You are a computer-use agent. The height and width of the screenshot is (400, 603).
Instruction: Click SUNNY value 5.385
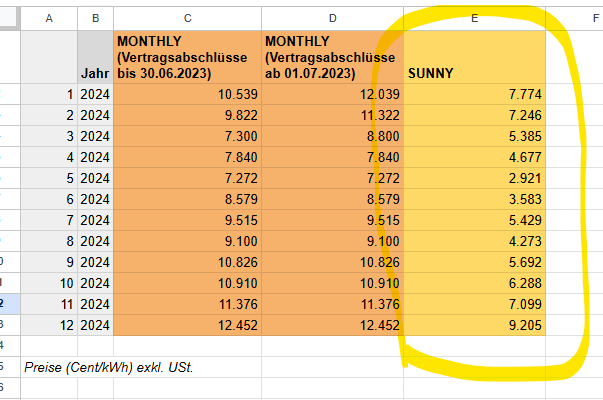(475, 136)
